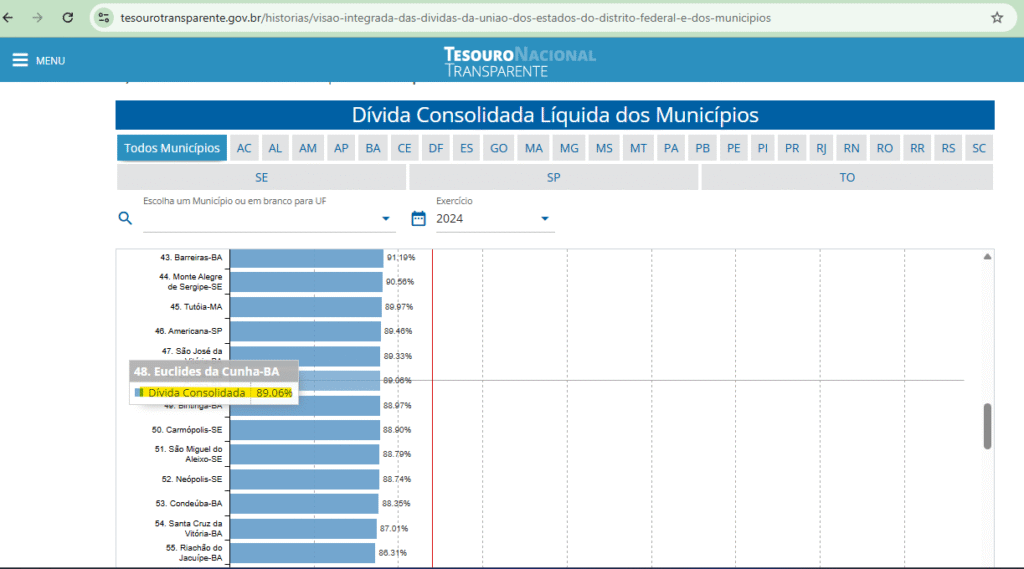Click the site information icon in address bar
Viewport: 1024px width, 569px height.
tap(104, 18)
